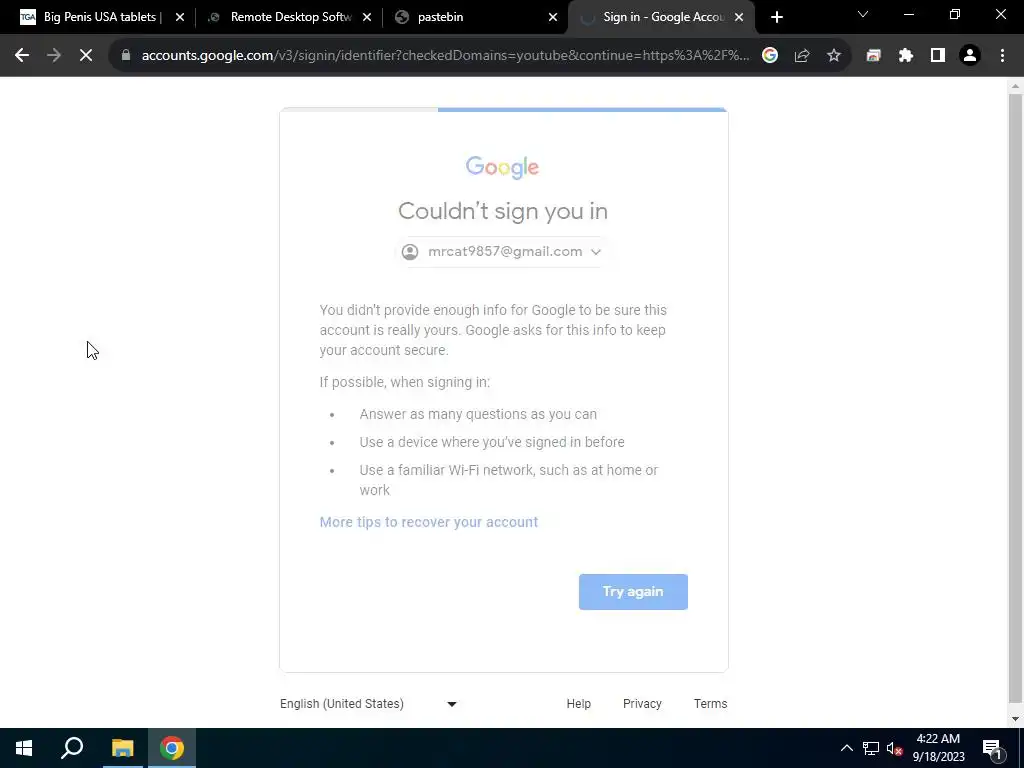
Task: Toggle the Chrome side panel
Action: click(938, 56)
